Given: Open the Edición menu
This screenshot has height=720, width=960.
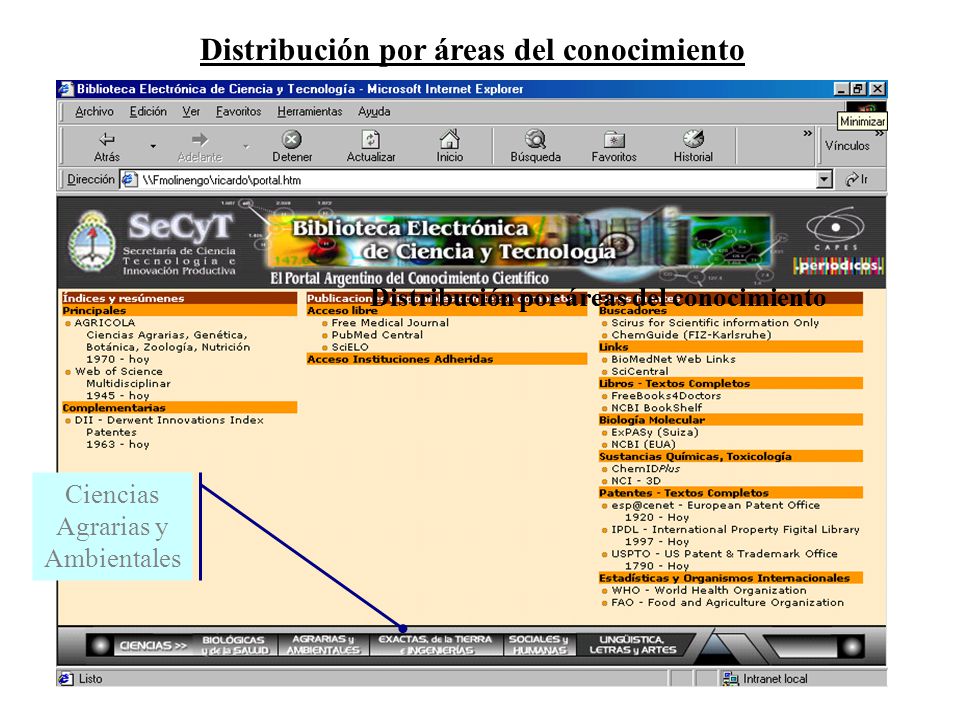Looking at the screenshot, I should pos(148,111).
